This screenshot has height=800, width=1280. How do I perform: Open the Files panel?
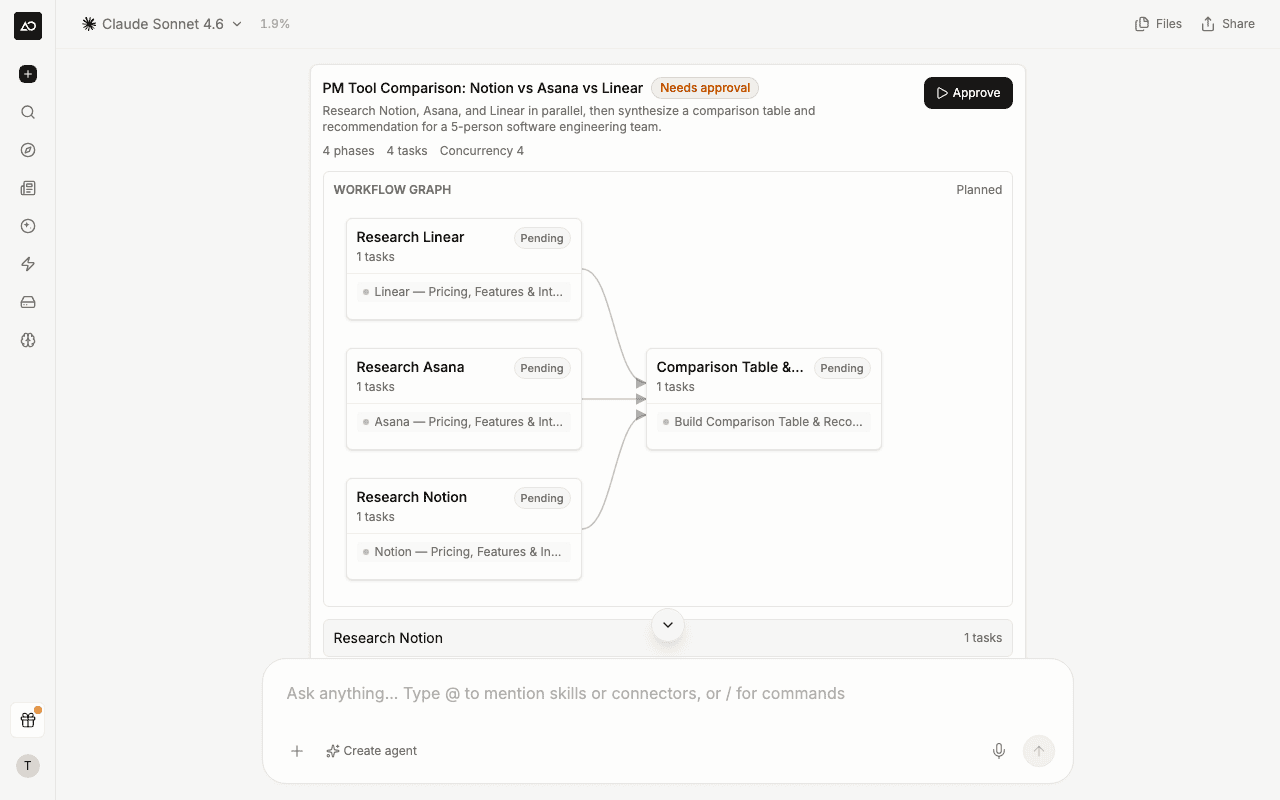tap(1158, 24)
